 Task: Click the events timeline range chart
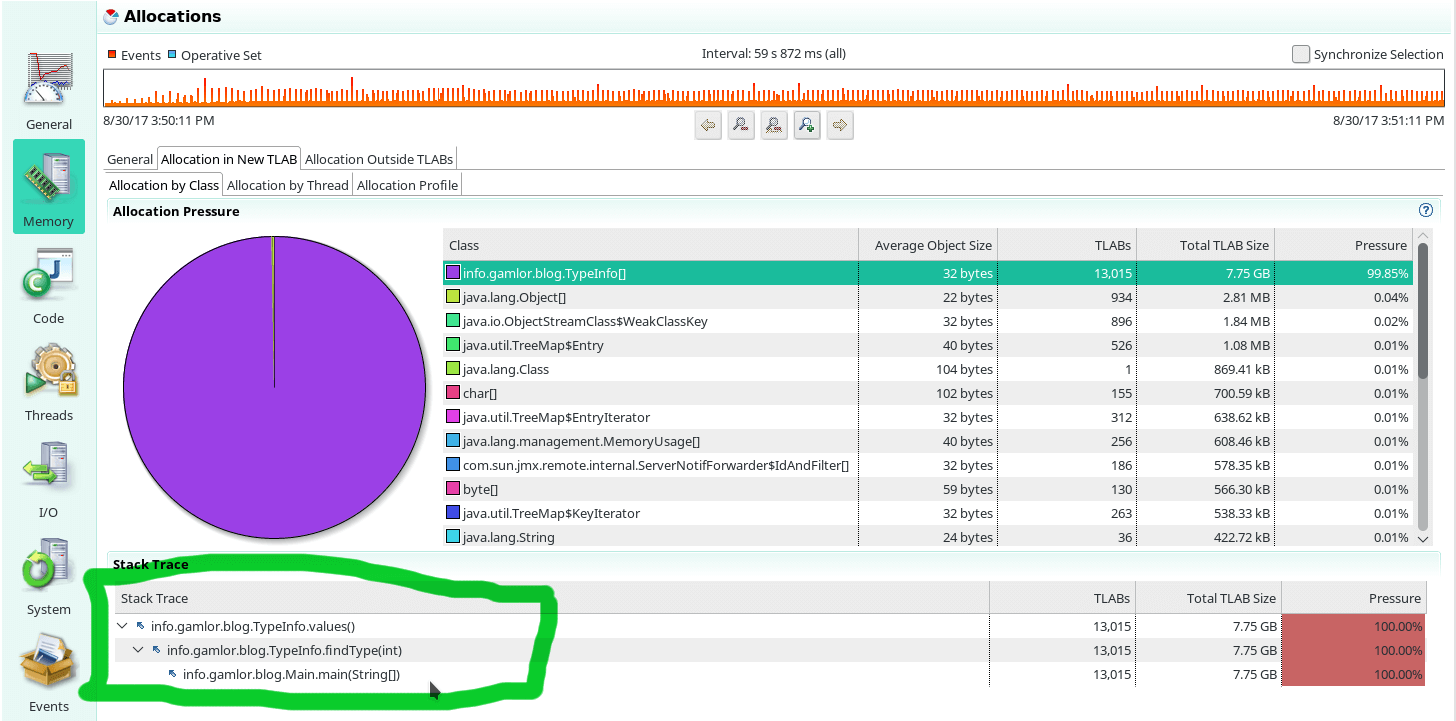(774, 88)
